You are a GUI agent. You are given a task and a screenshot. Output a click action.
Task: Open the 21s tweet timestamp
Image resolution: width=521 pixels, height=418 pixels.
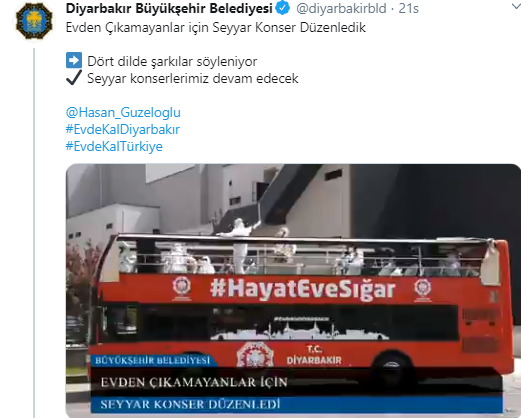(x=408, y=8)
